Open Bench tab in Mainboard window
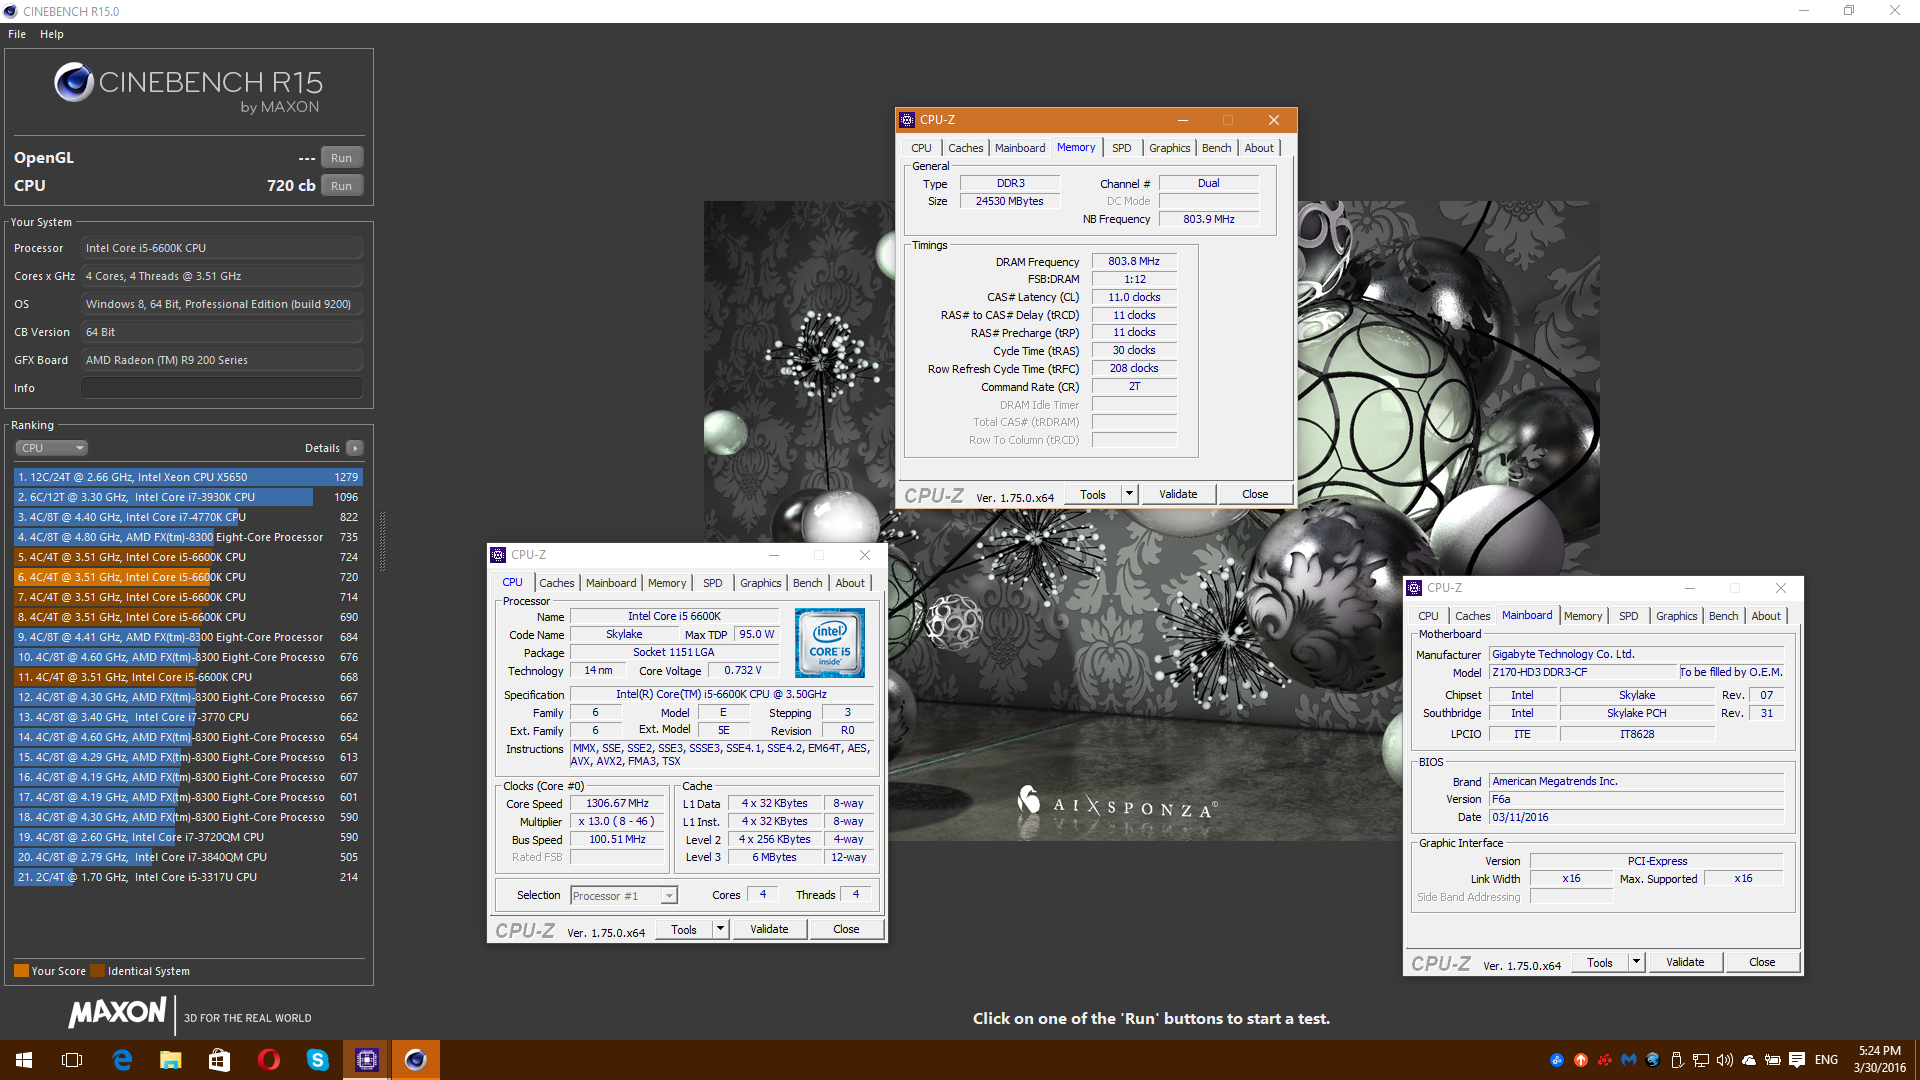Viewport: 1920px width, 1080px height. tap(1723, 616)
